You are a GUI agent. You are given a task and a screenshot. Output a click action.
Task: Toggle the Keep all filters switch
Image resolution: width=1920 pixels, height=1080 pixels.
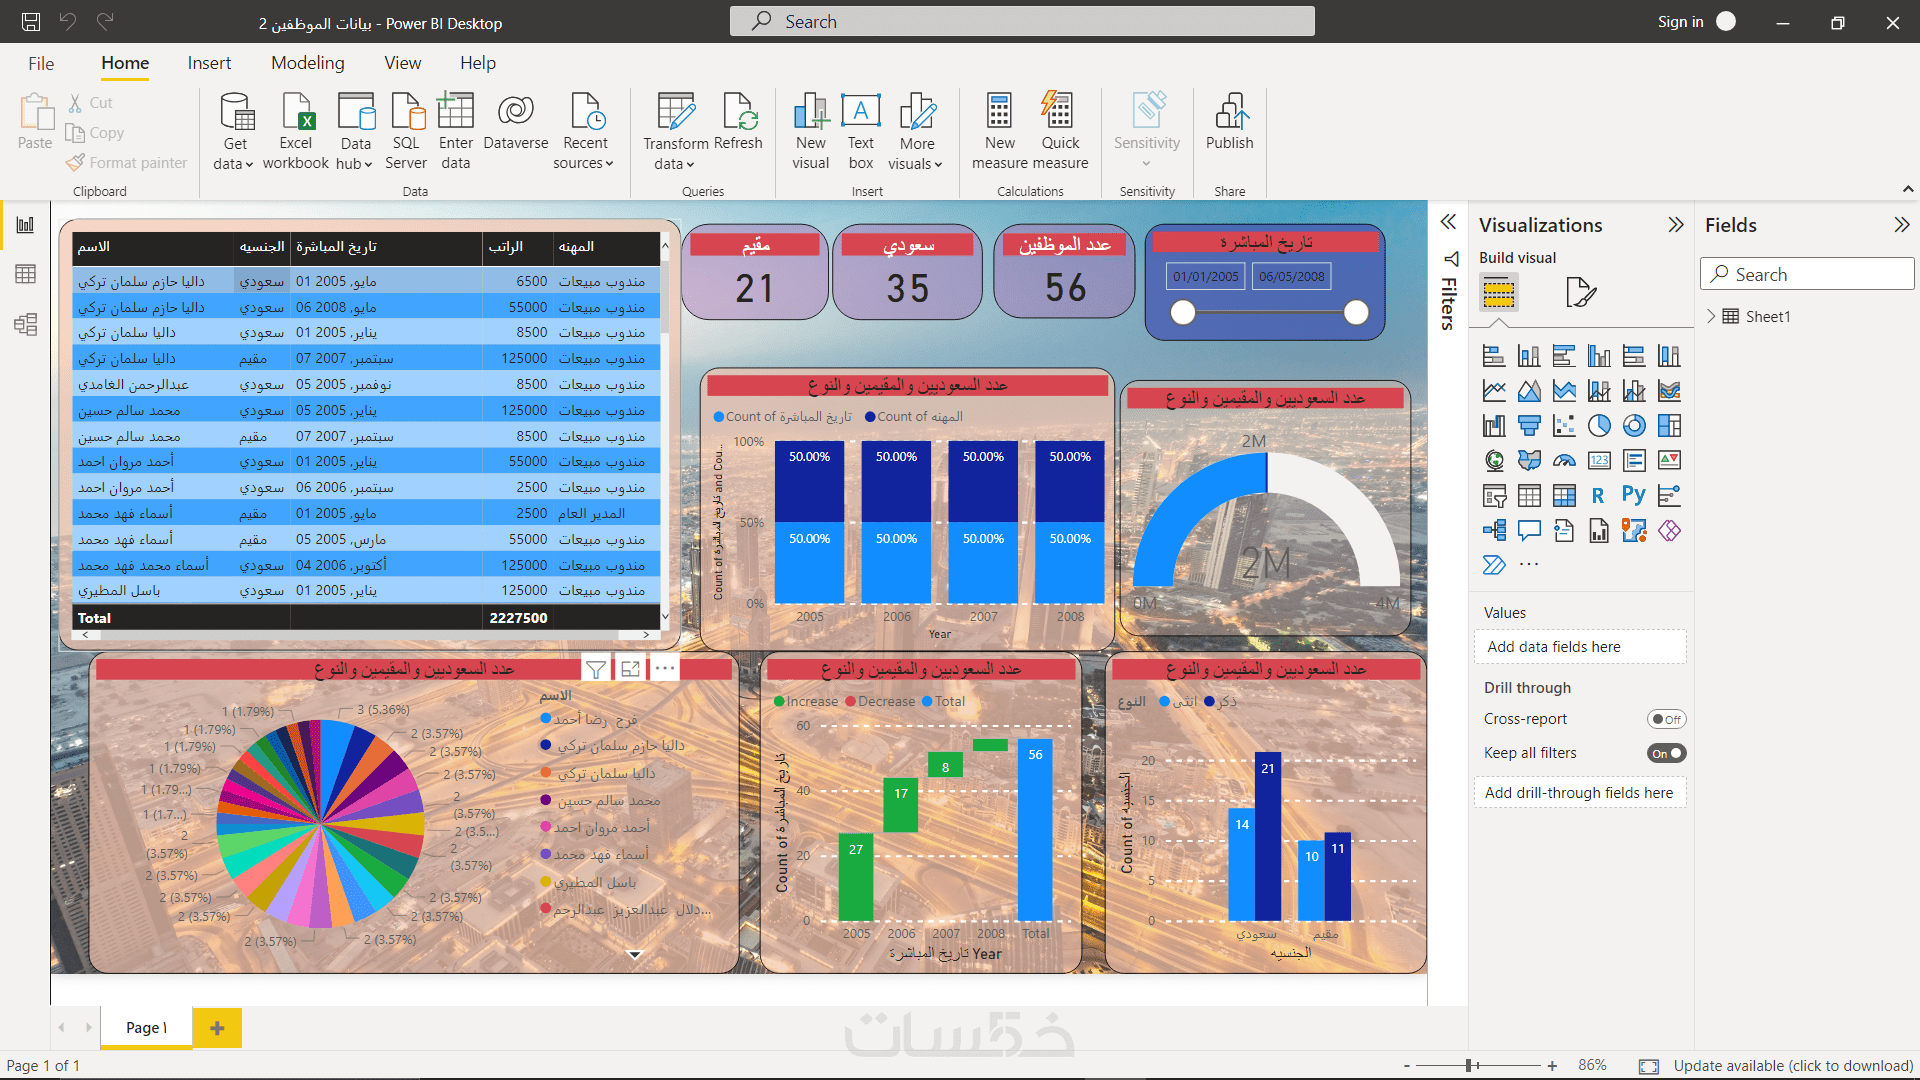click(1666, 753)
